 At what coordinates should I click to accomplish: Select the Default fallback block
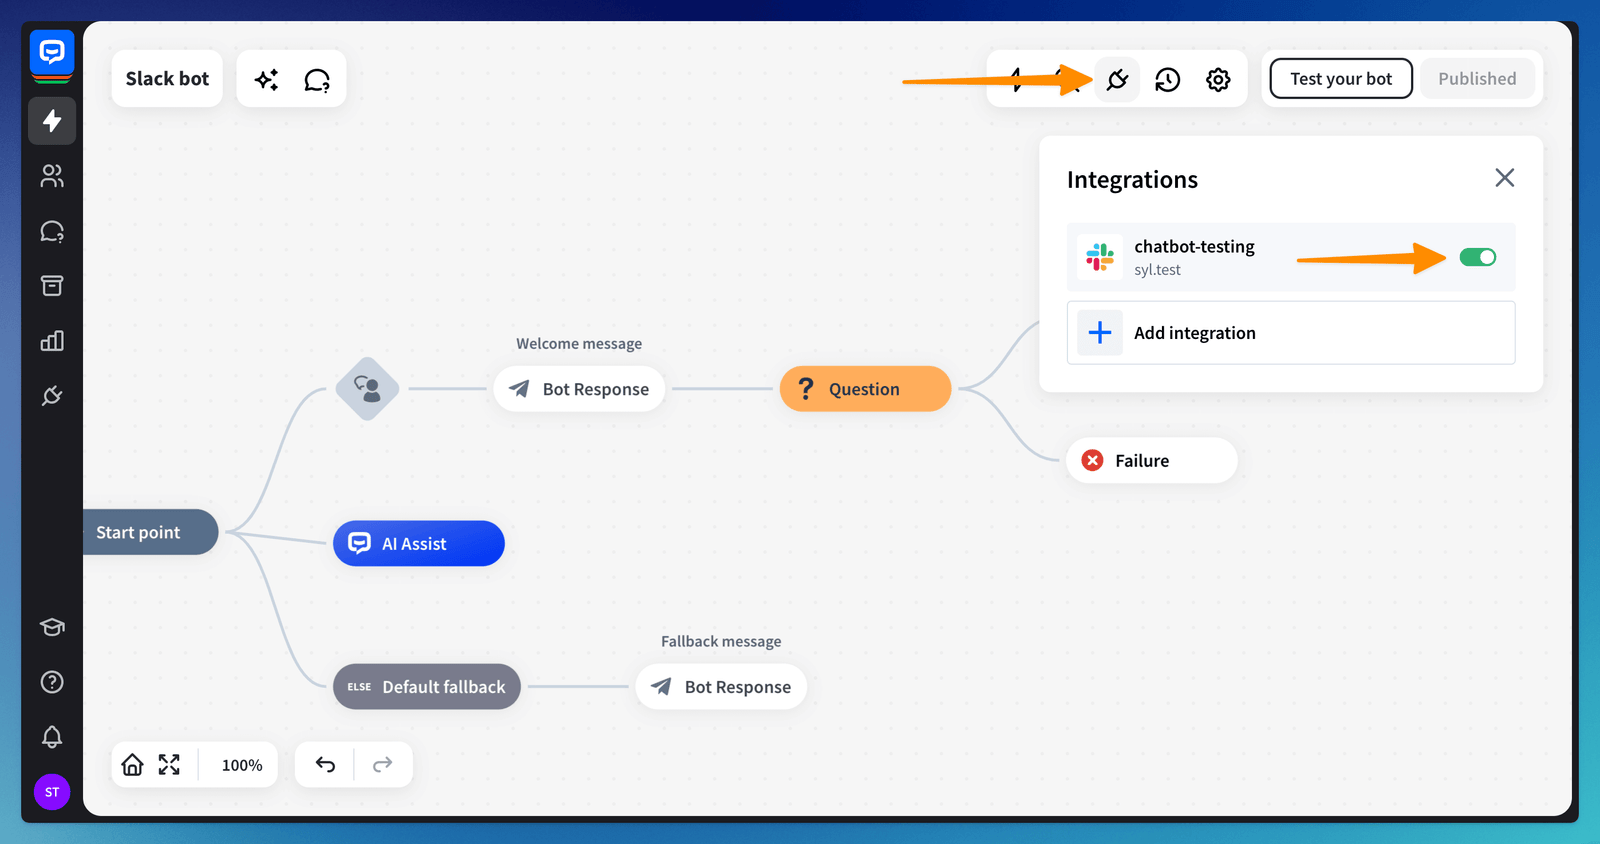427,687
